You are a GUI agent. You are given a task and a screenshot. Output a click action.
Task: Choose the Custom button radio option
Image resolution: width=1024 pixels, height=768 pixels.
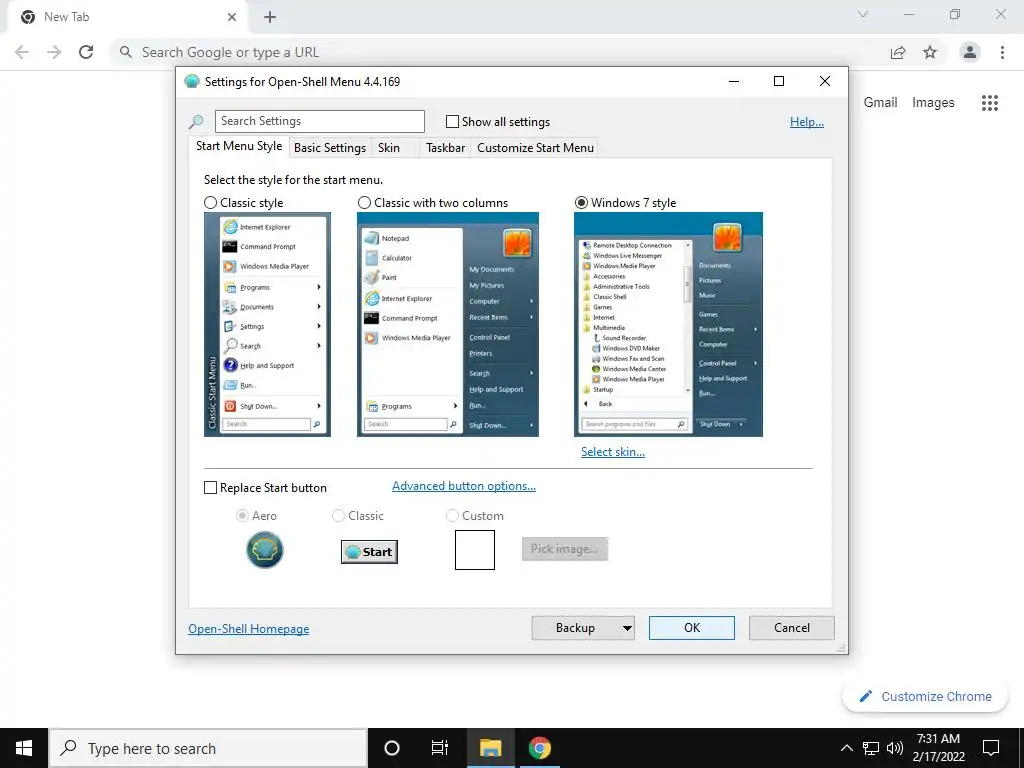(452, 516)
